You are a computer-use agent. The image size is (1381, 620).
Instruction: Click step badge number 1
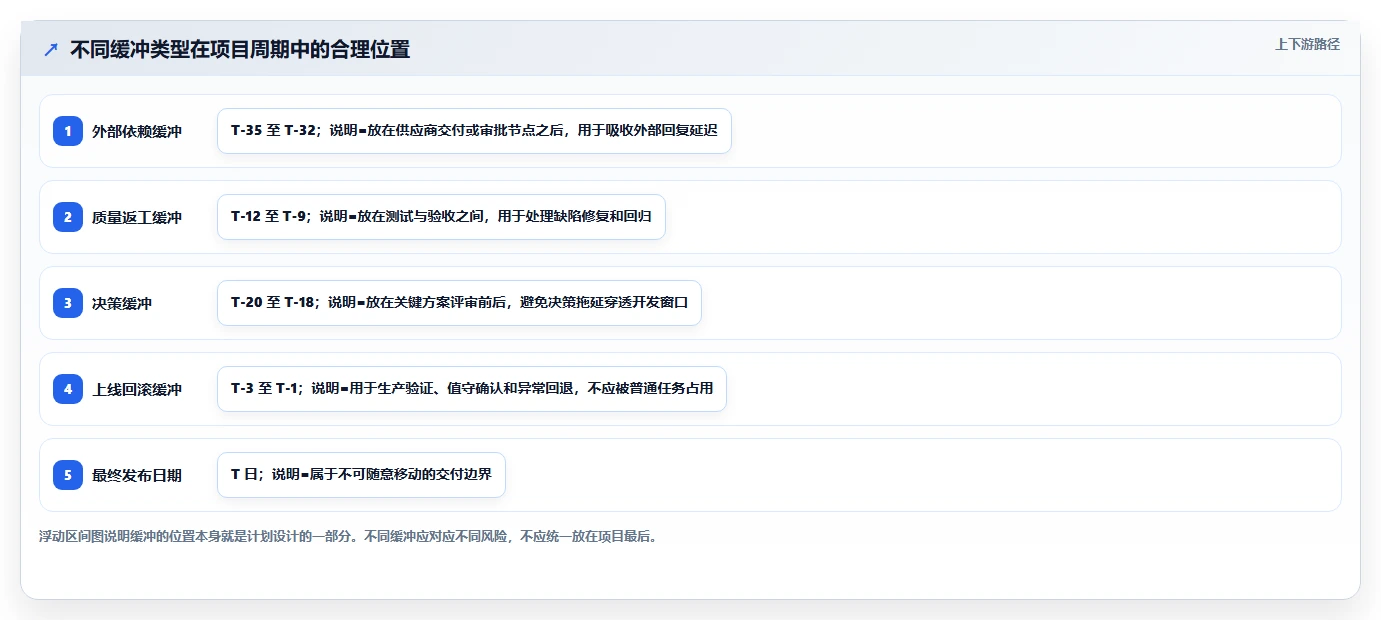pos(68,131)
